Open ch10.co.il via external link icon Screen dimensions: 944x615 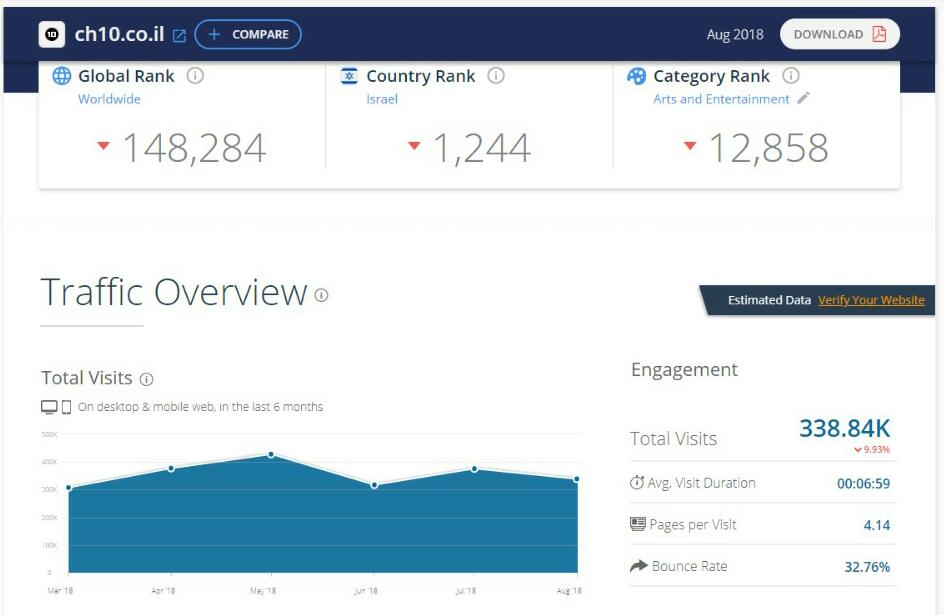click(180, 36)
